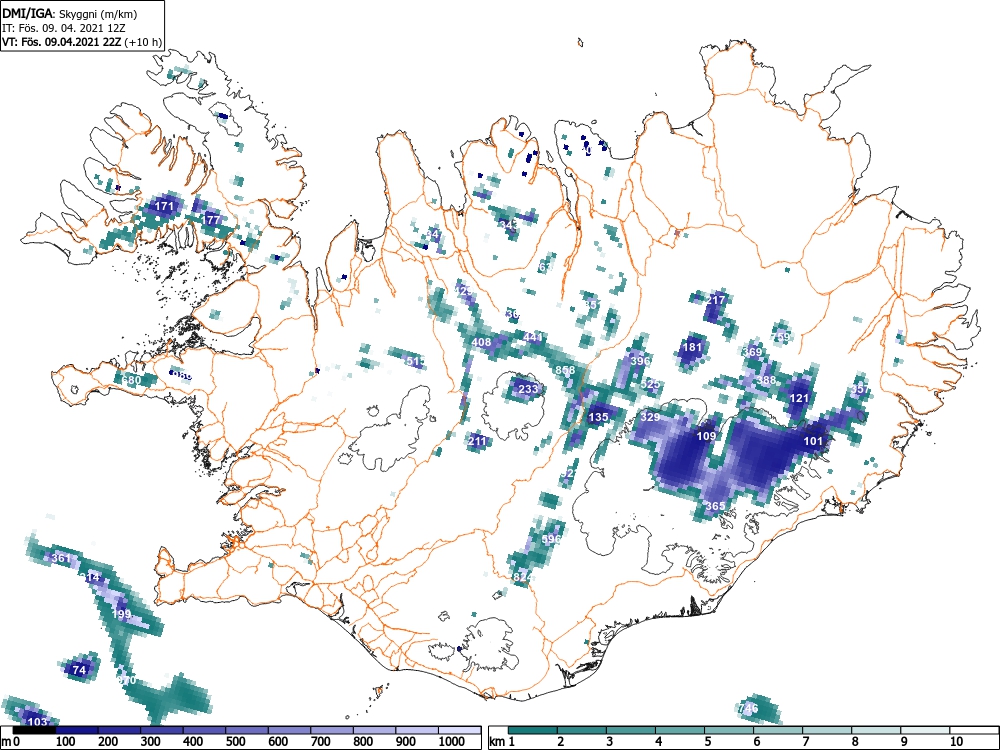
Task: Click the 101 value label on the map
Action: click(x=813, y=441)
